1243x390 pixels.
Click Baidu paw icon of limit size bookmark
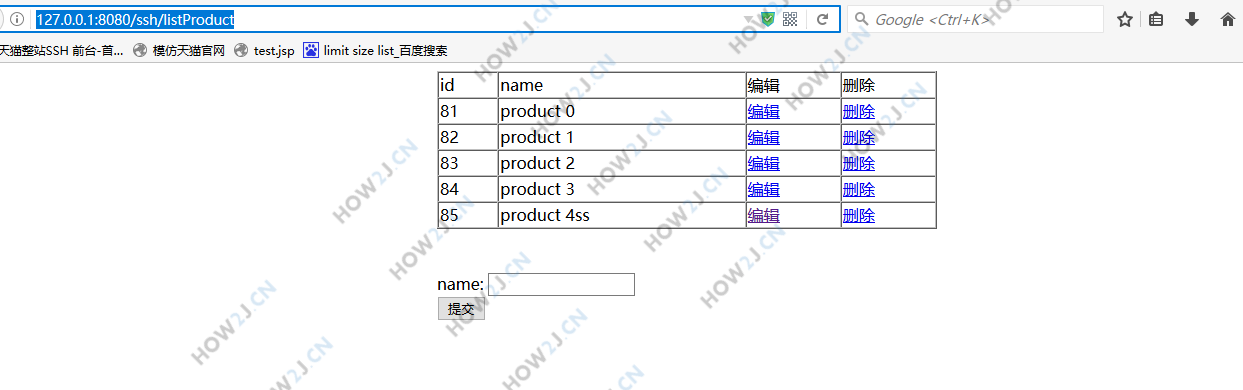(x=311, y=50)
